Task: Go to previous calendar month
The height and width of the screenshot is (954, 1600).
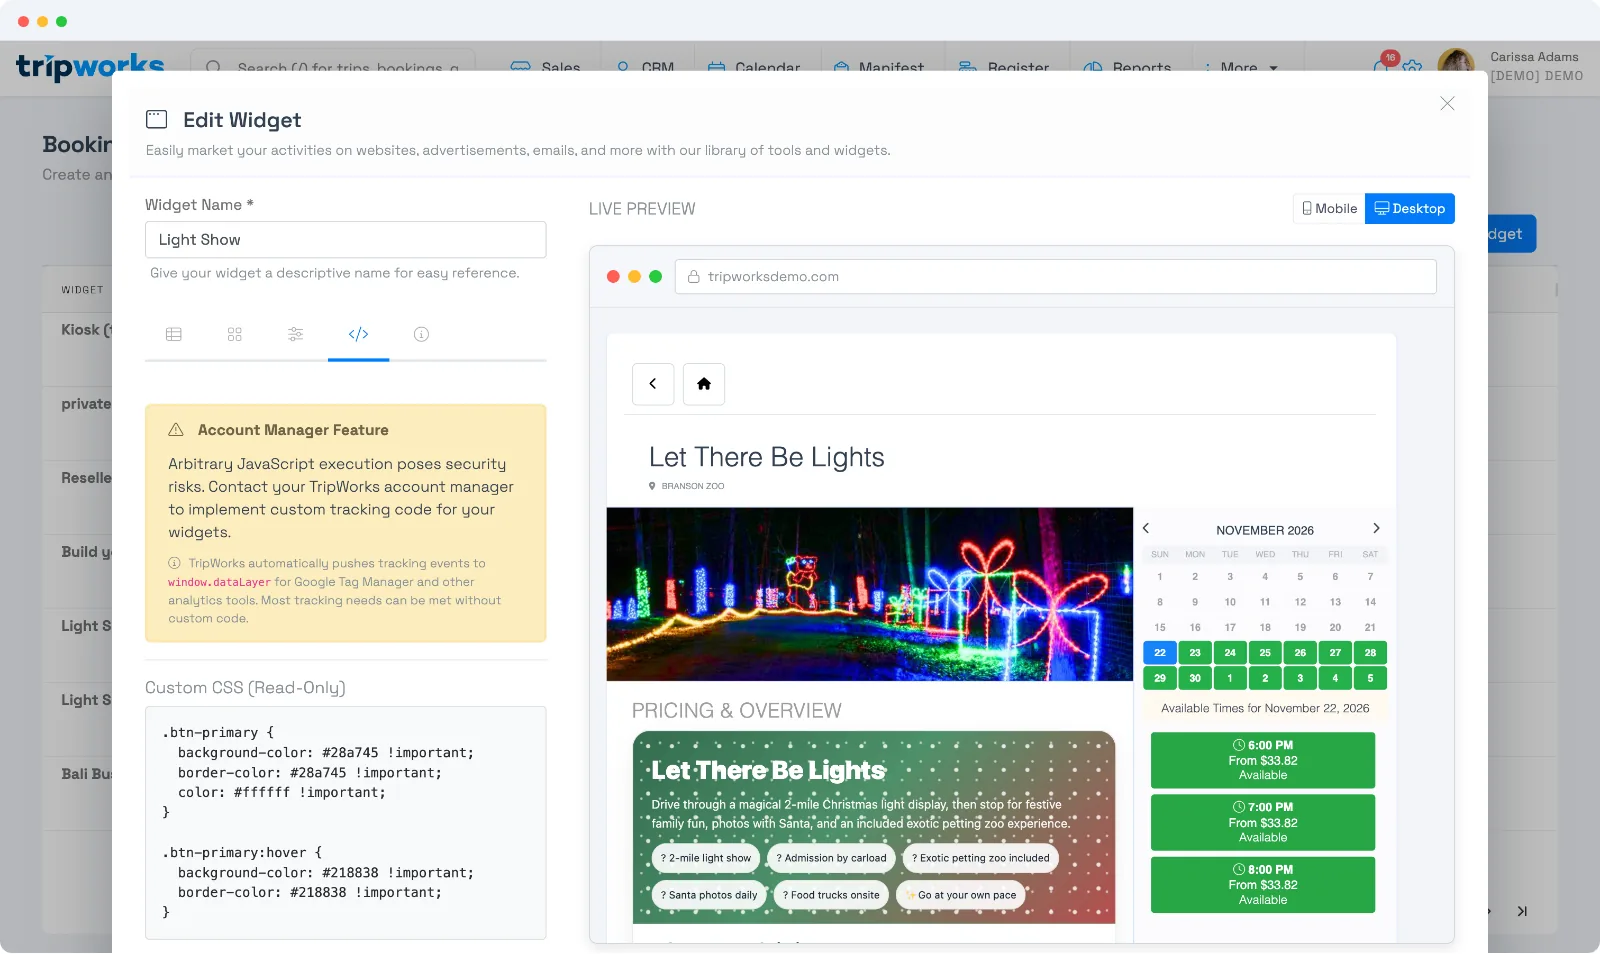Action: [x=1146, y=529]
